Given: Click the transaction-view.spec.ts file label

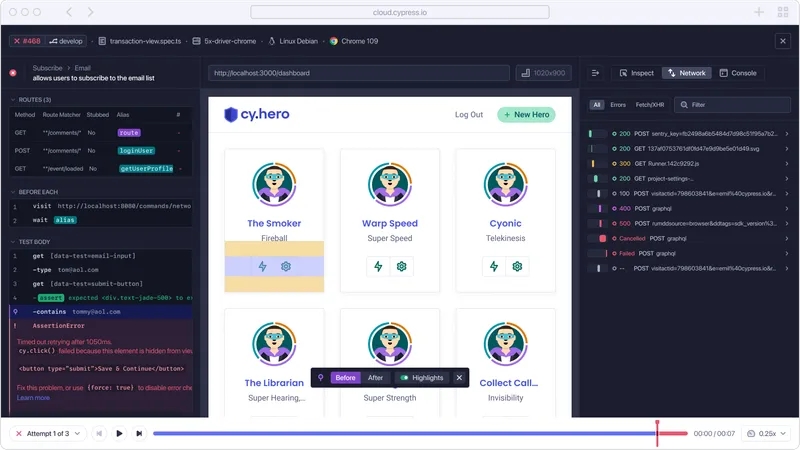Looking at the screenshot, I should point(140,41).
